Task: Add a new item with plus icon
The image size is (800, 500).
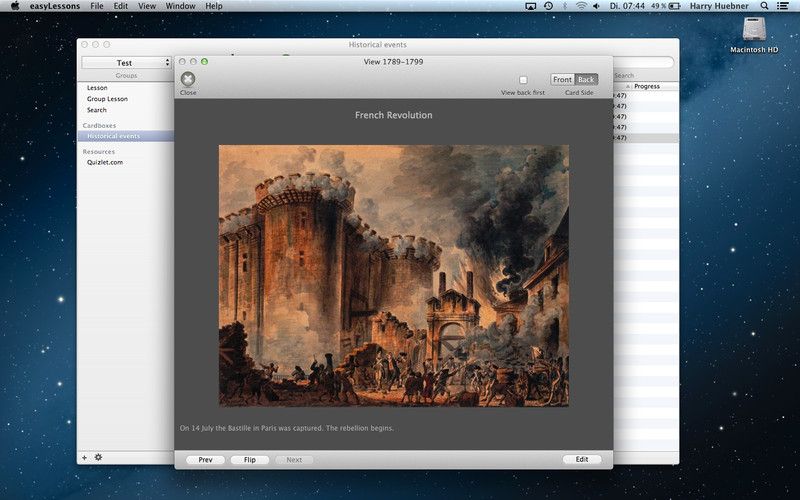Action: pos(85,458)
